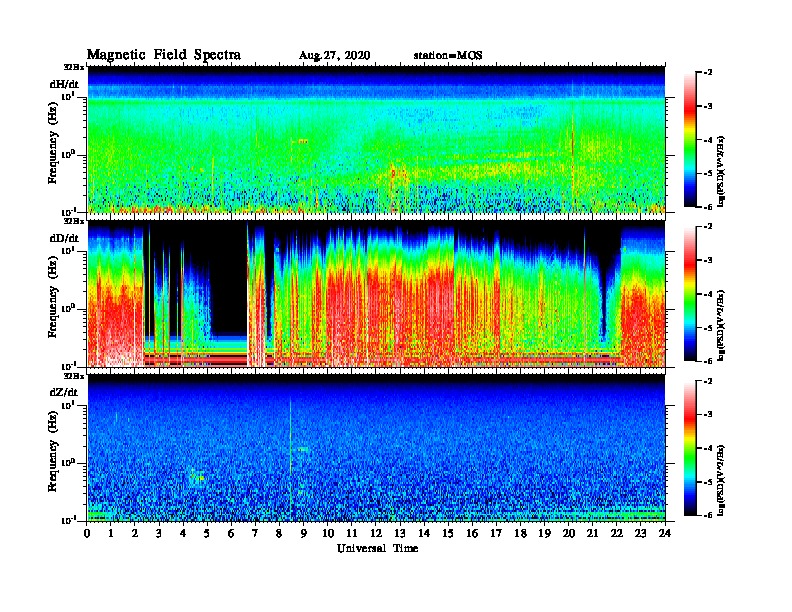Click the 'station=MOS' label

pos(448,55)
